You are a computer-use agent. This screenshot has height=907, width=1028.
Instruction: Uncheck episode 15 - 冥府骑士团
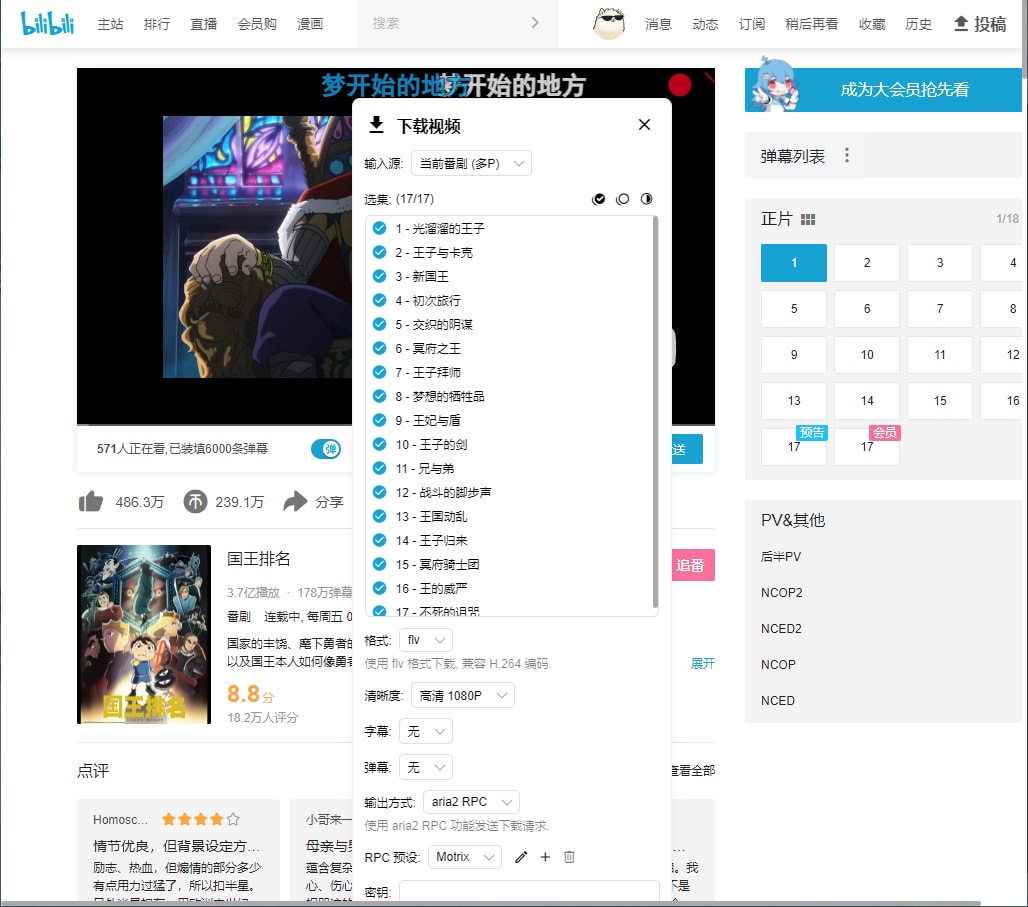click(379, 564)
